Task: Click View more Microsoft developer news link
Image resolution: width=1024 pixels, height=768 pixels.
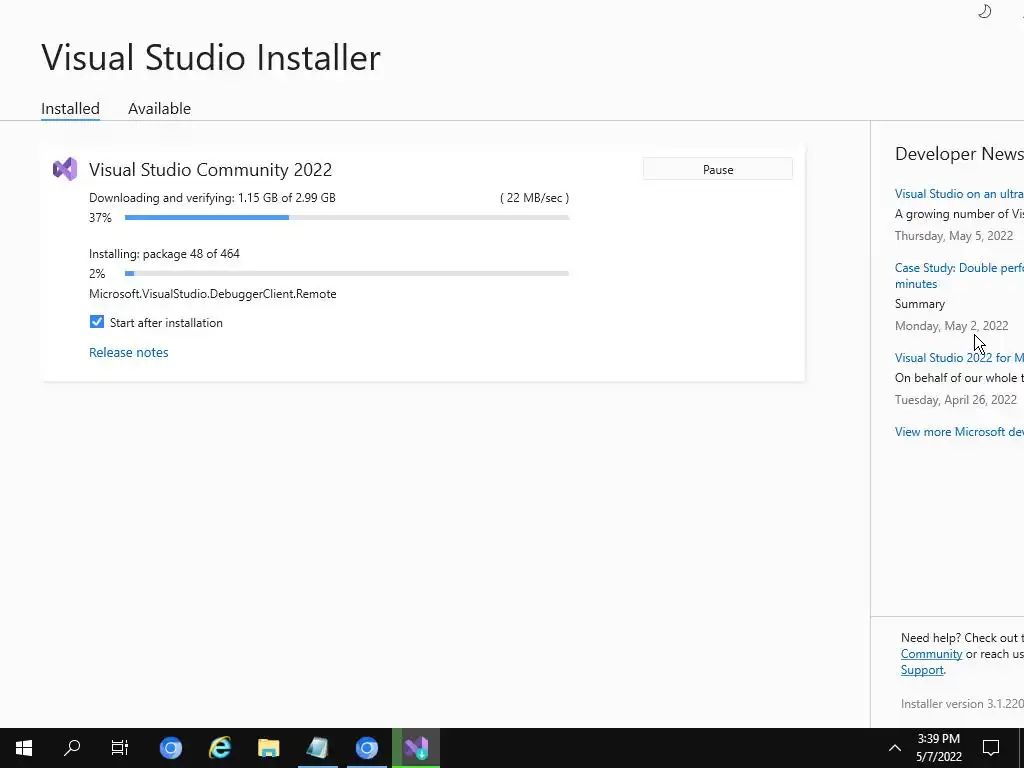Action: (x=959, y=431)
